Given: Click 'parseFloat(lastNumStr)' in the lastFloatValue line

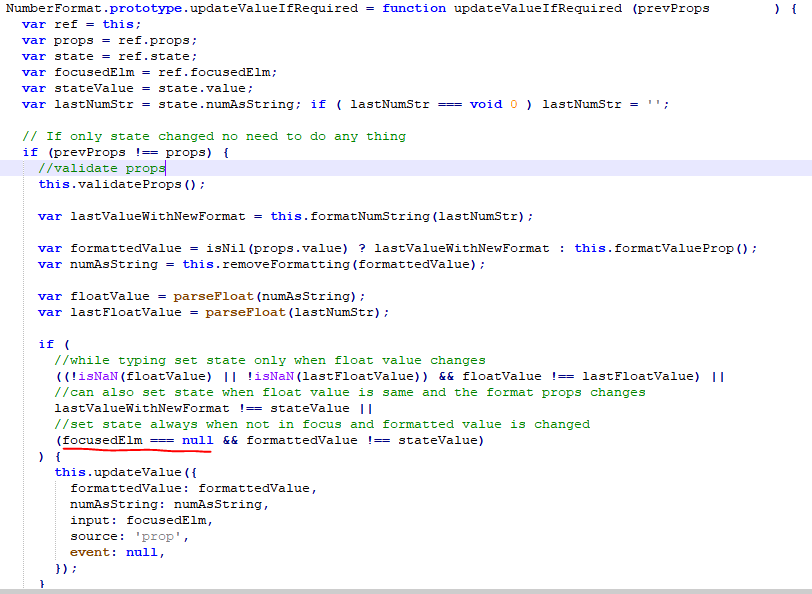Looking at the screenshot, I should [x=293, y=312].
